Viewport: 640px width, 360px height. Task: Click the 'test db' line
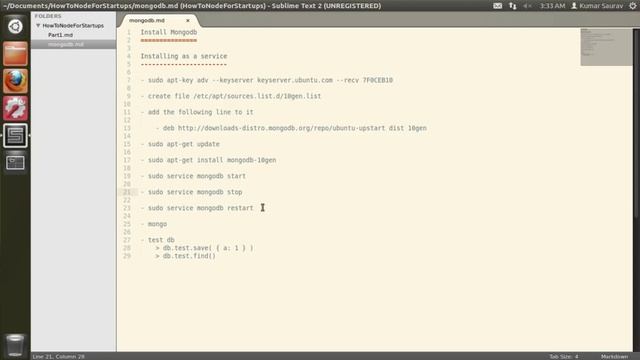[x=158, y=240]
